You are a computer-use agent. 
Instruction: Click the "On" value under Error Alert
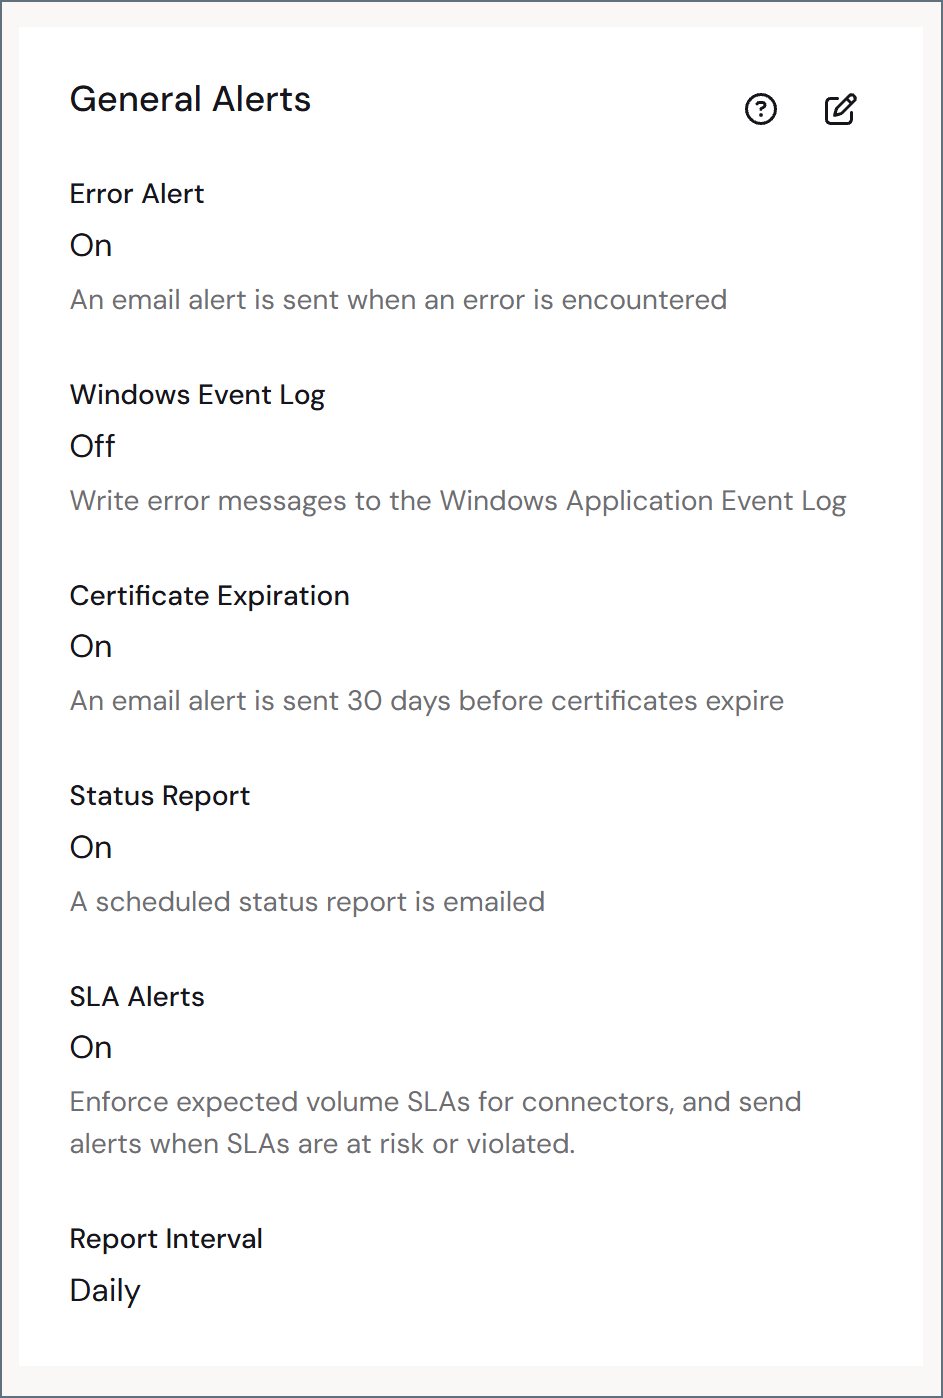coord(91,246)
